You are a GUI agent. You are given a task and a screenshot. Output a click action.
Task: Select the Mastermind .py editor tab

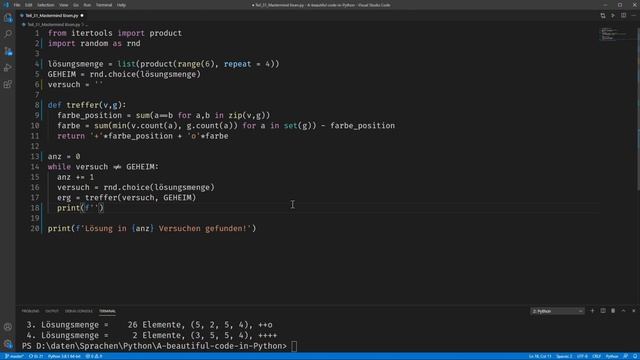point(51,16)
